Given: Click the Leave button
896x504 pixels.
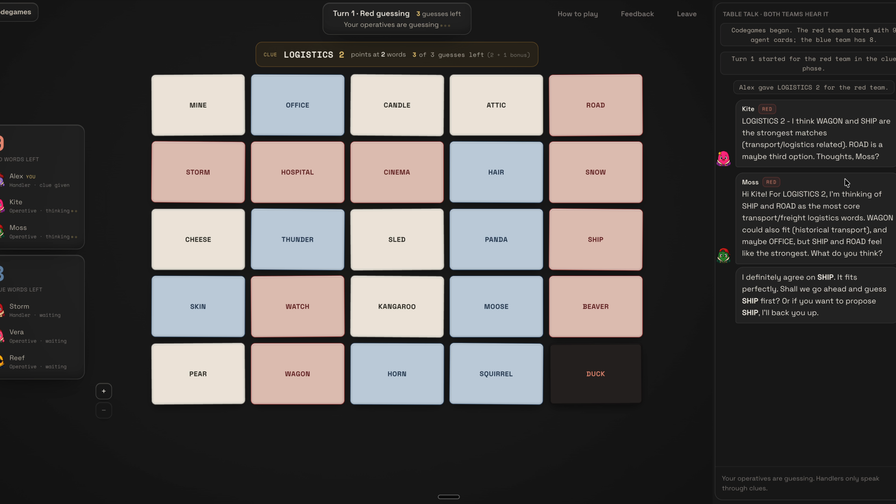Looking at the screenshot, I should (x=686, y=14).
